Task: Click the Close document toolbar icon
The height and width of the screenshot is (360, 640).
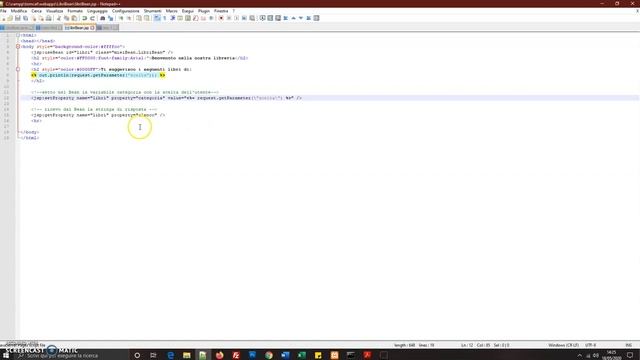Action: 33,18
